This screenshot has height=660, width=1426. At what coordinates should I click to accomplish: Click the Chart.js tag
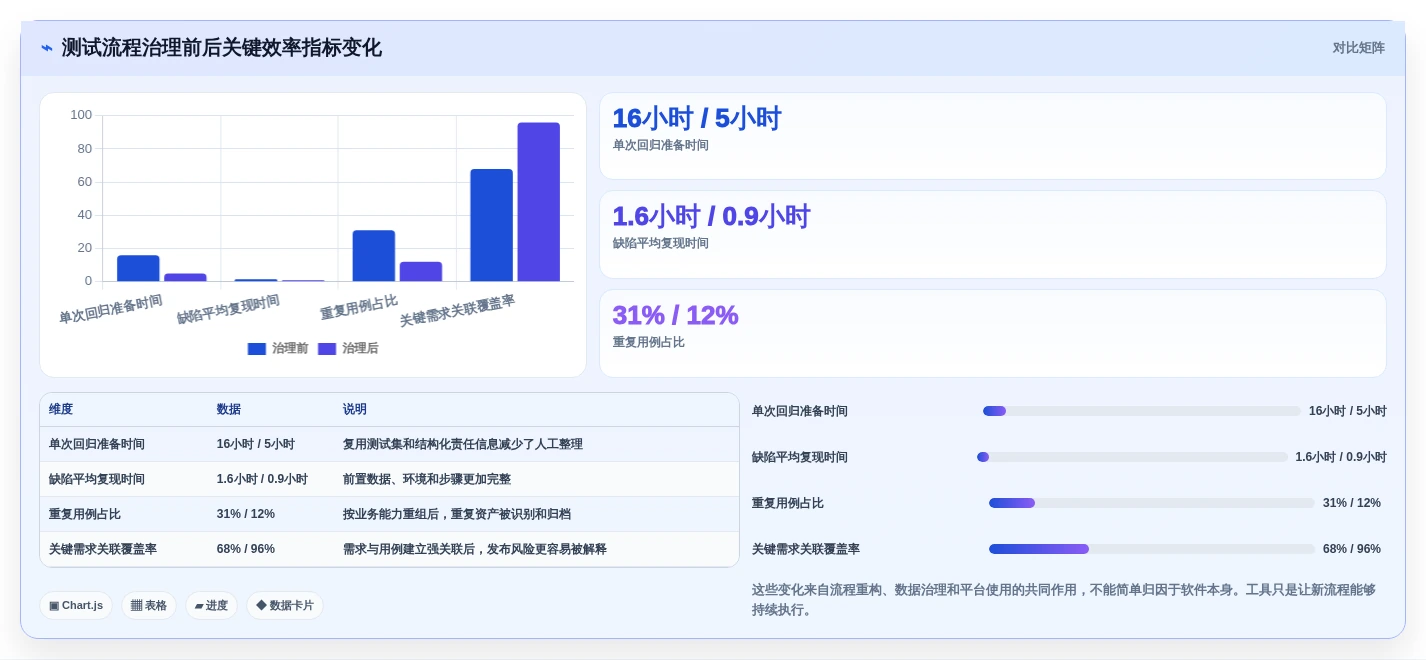coord(76,605)
